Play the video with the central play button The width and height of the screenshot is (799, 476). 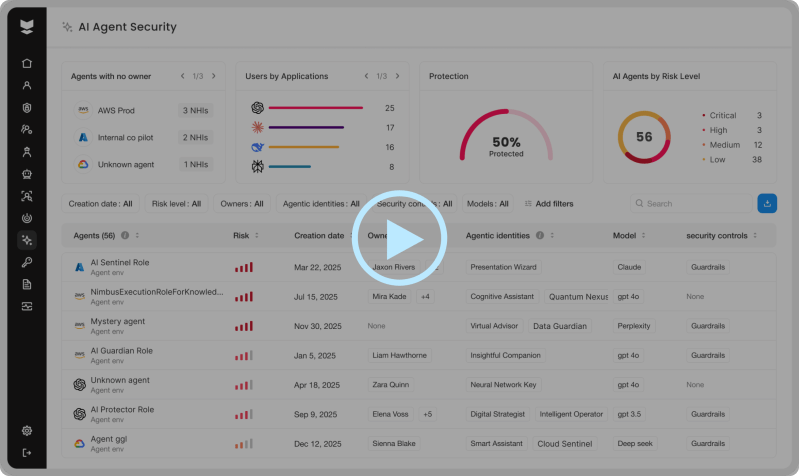point(400,238)
